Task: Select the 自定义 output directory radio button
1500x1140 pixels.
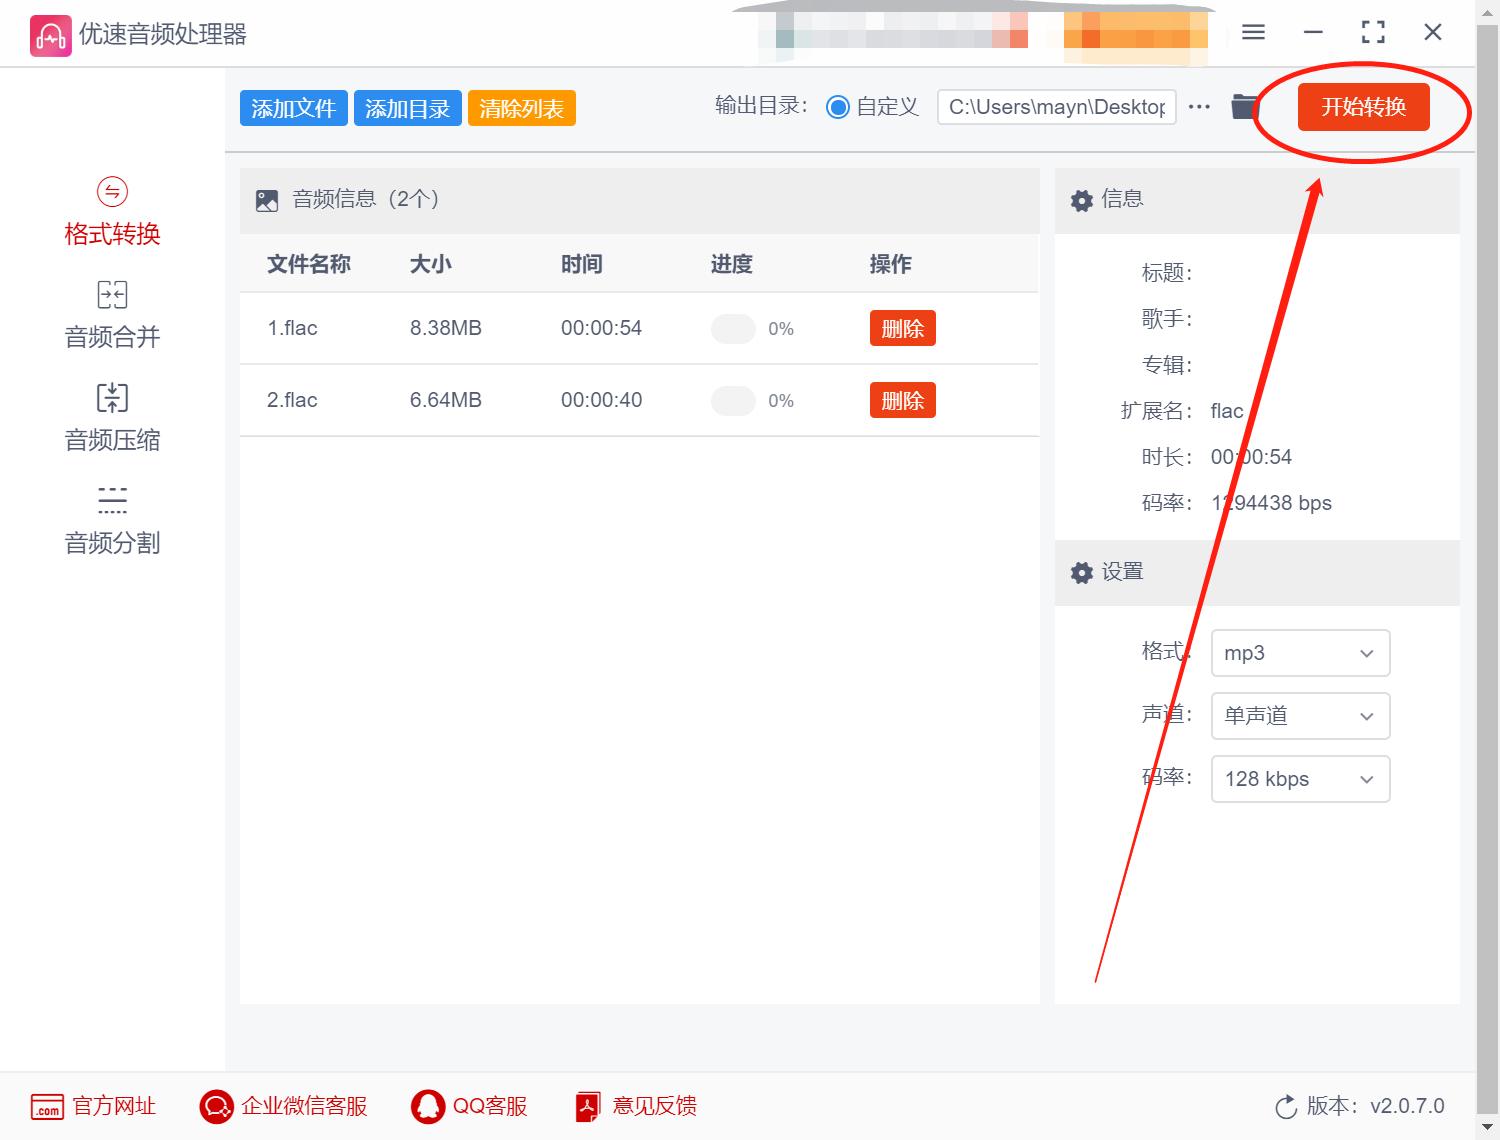Action: coord(839,106)
